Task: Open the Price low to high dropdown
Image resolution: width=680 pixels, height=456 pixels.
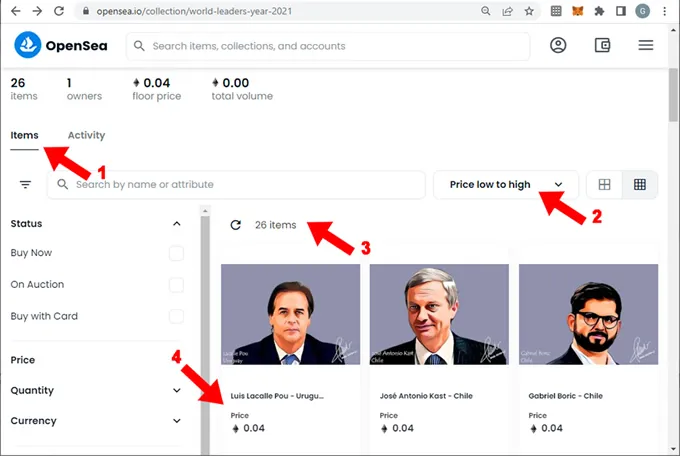Action: 505,185
